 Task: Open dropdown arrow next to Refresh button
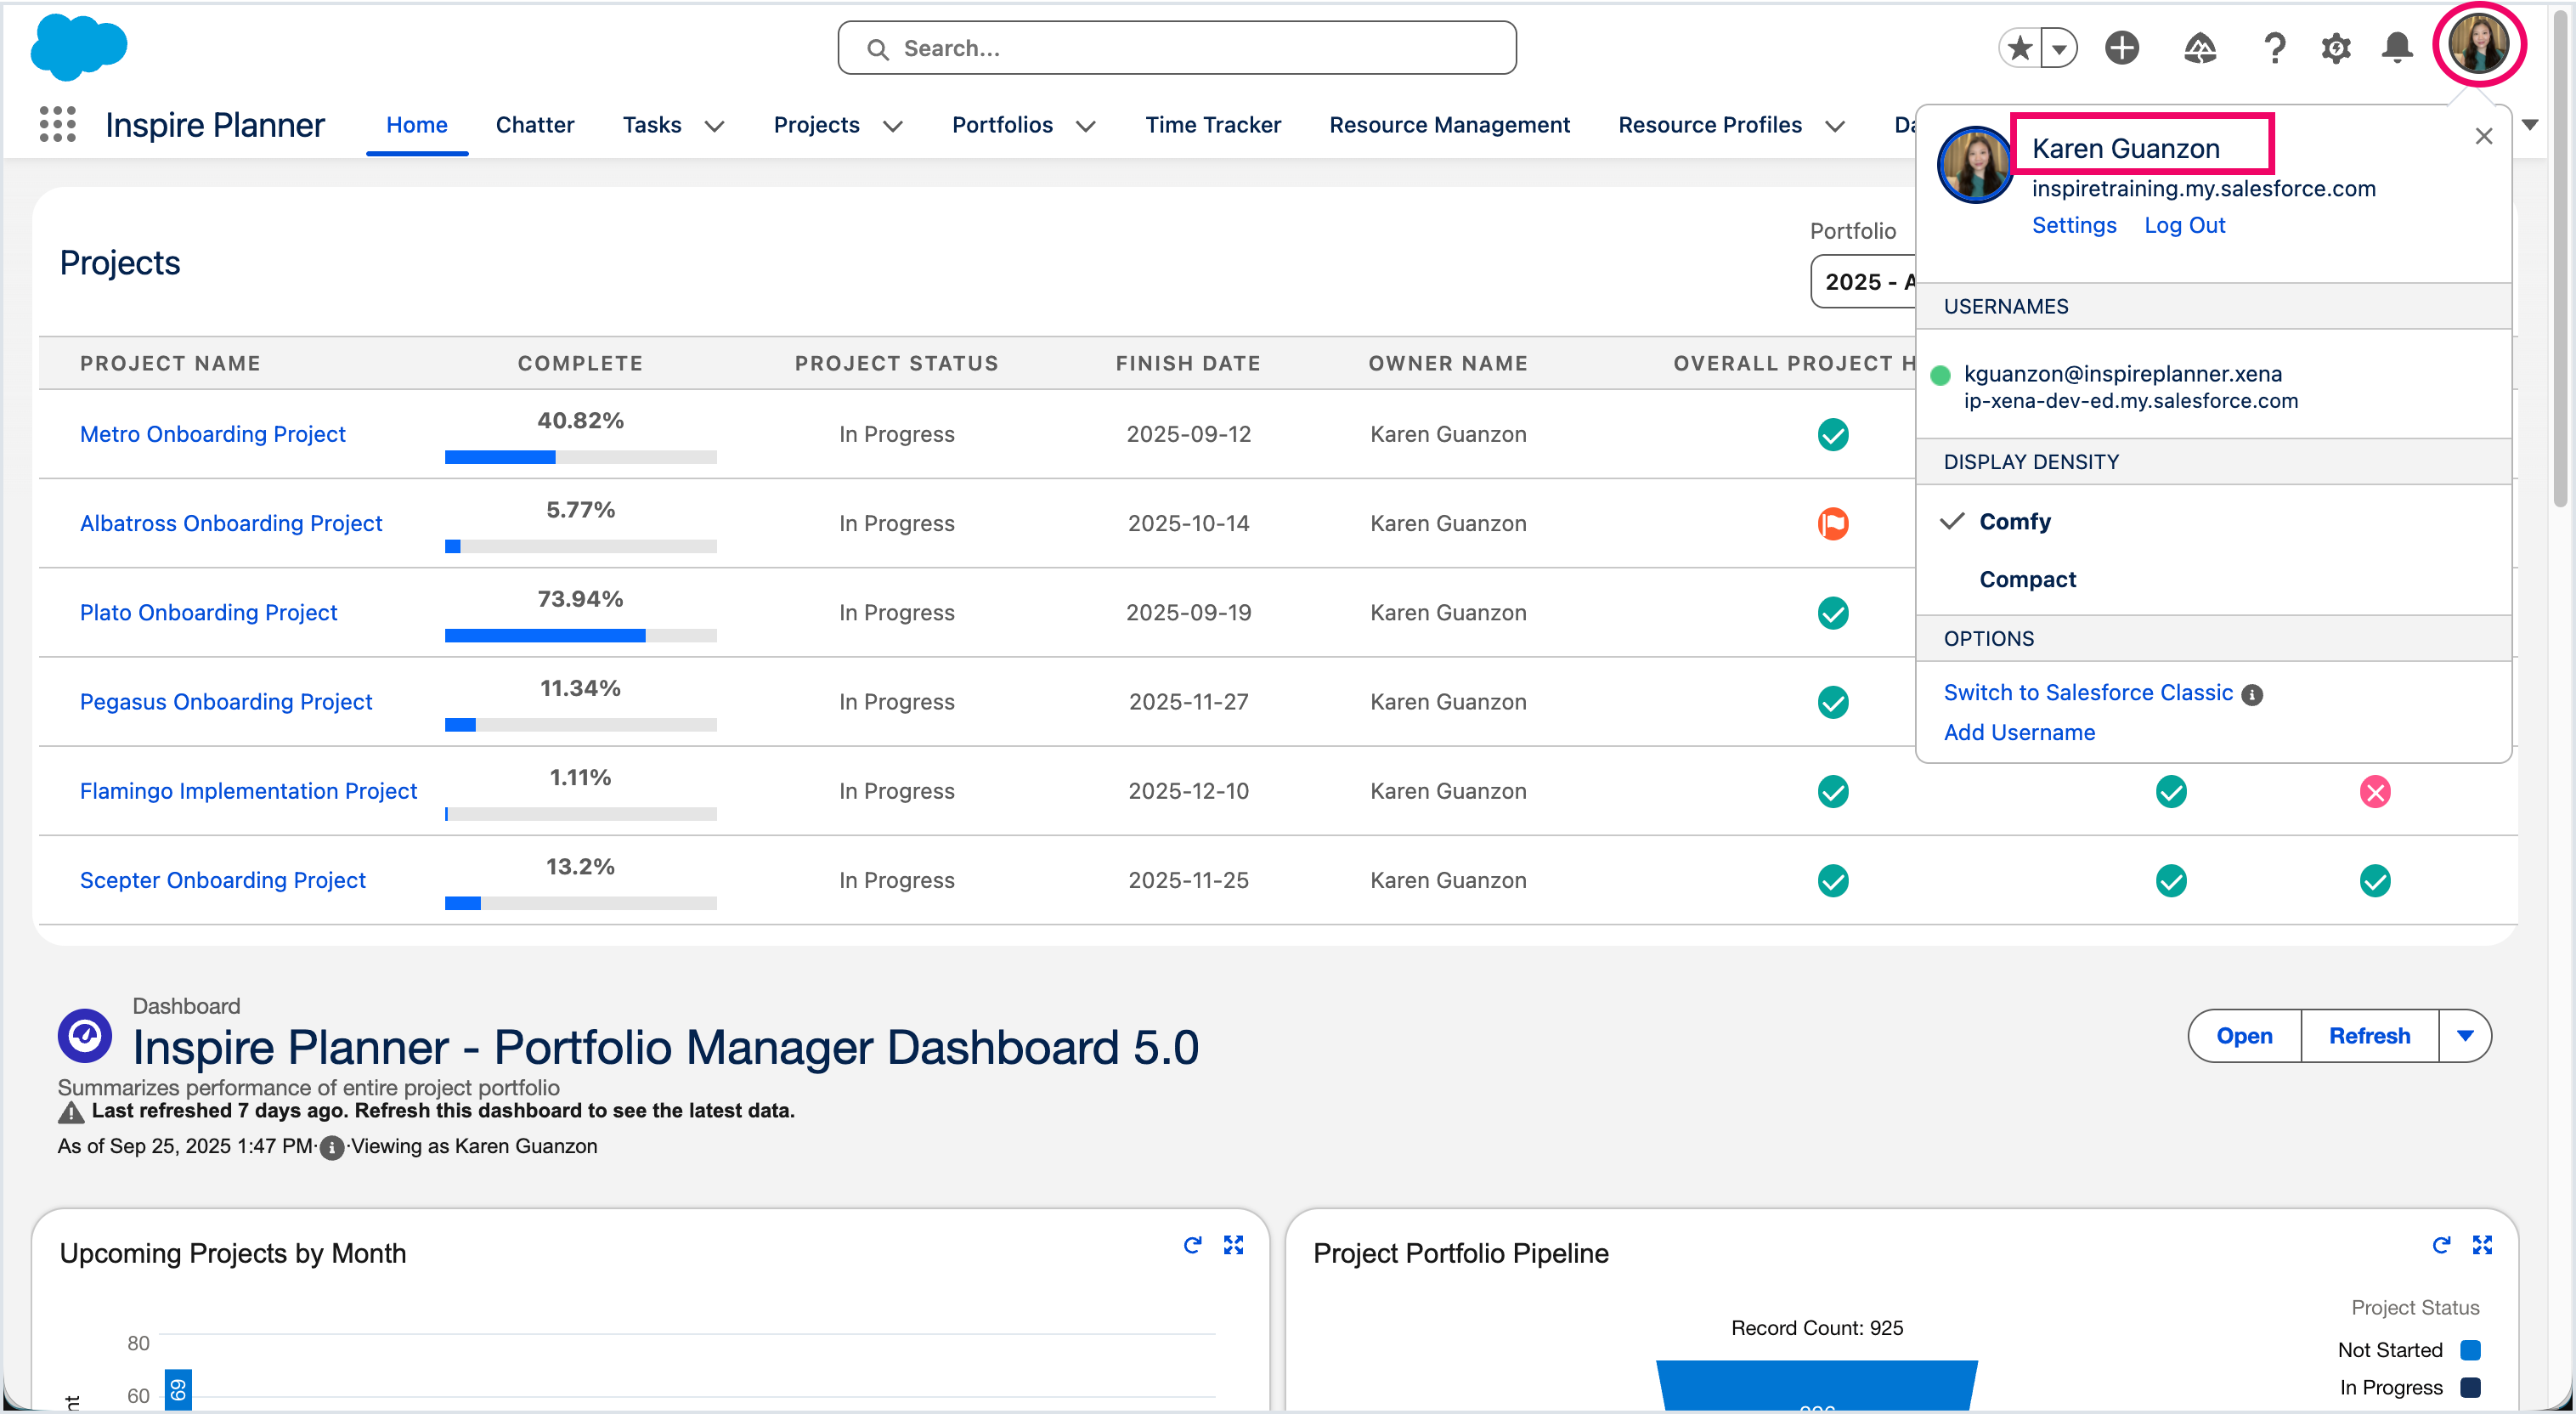click(x=2465, y=1036)
